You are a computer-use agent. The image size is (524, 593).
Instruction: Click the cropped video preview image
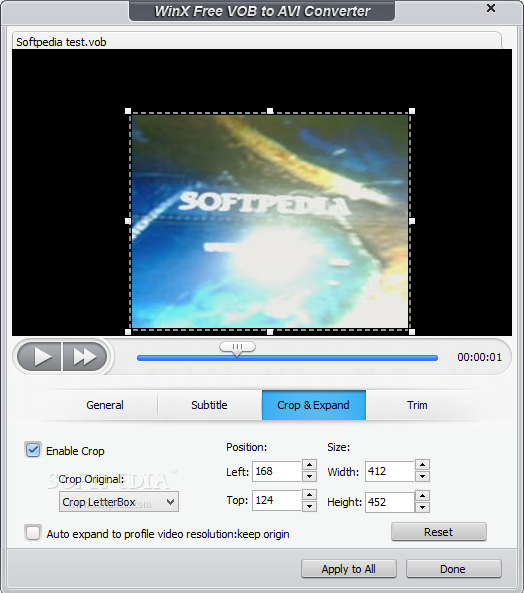[270, 222]
